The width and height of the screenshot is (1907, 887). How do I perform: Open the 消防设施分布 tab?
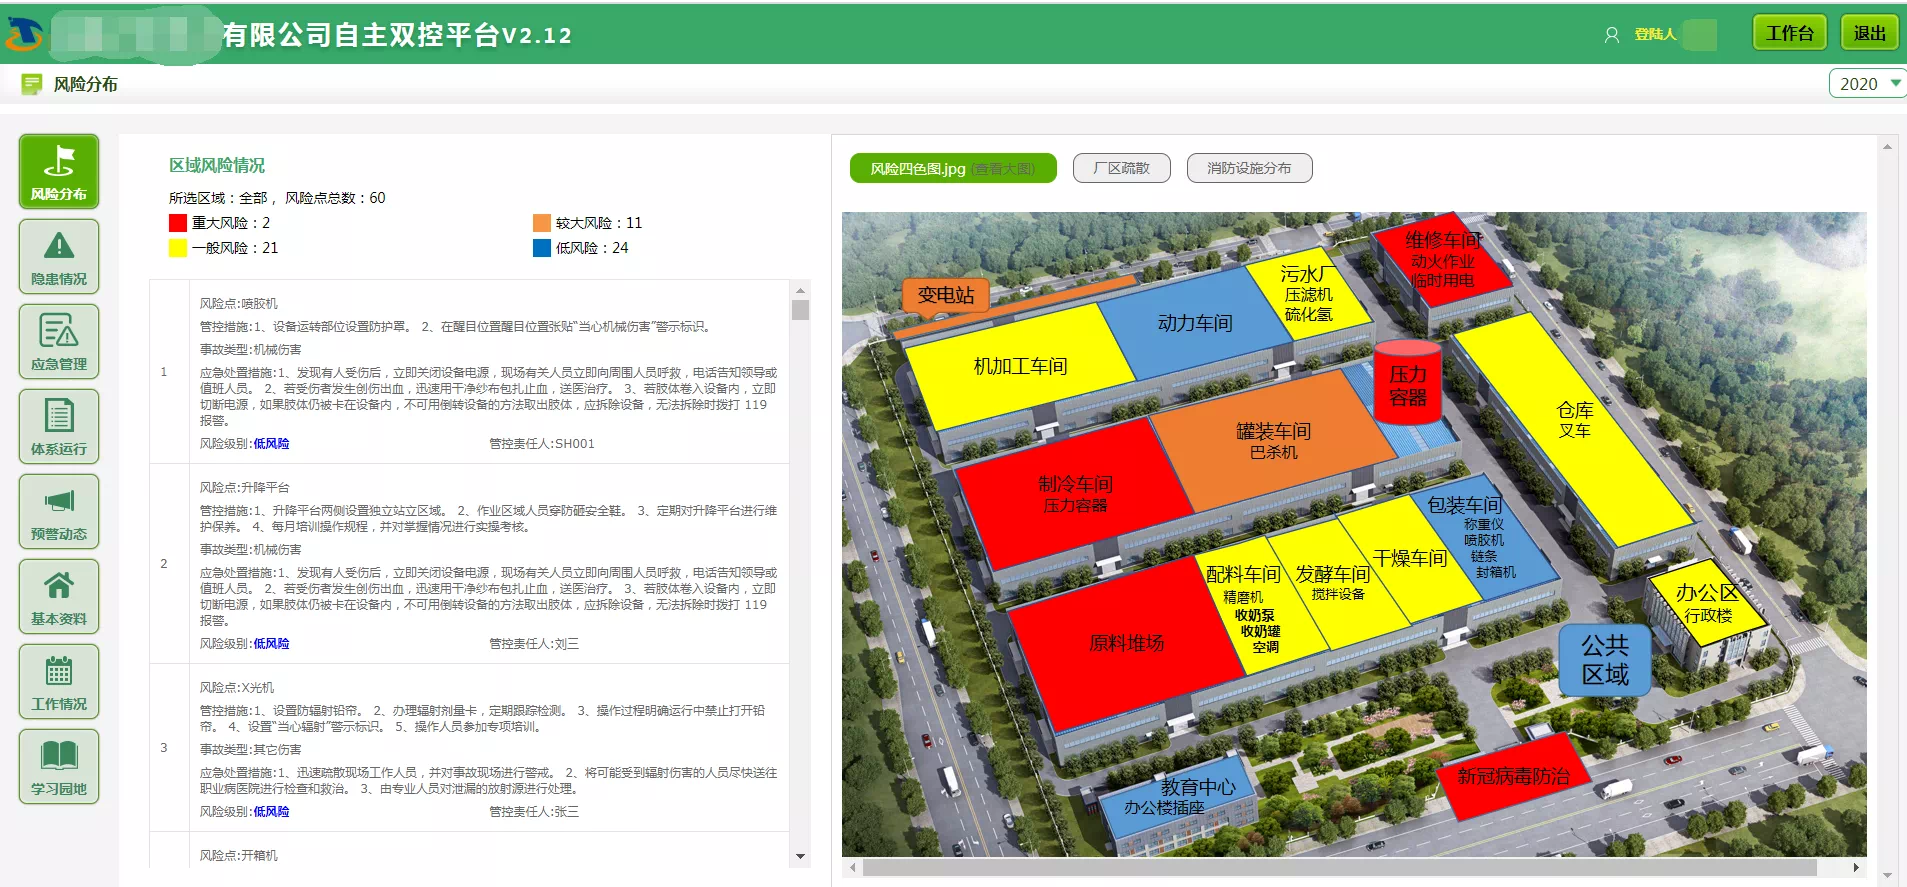click(1249, 168)
